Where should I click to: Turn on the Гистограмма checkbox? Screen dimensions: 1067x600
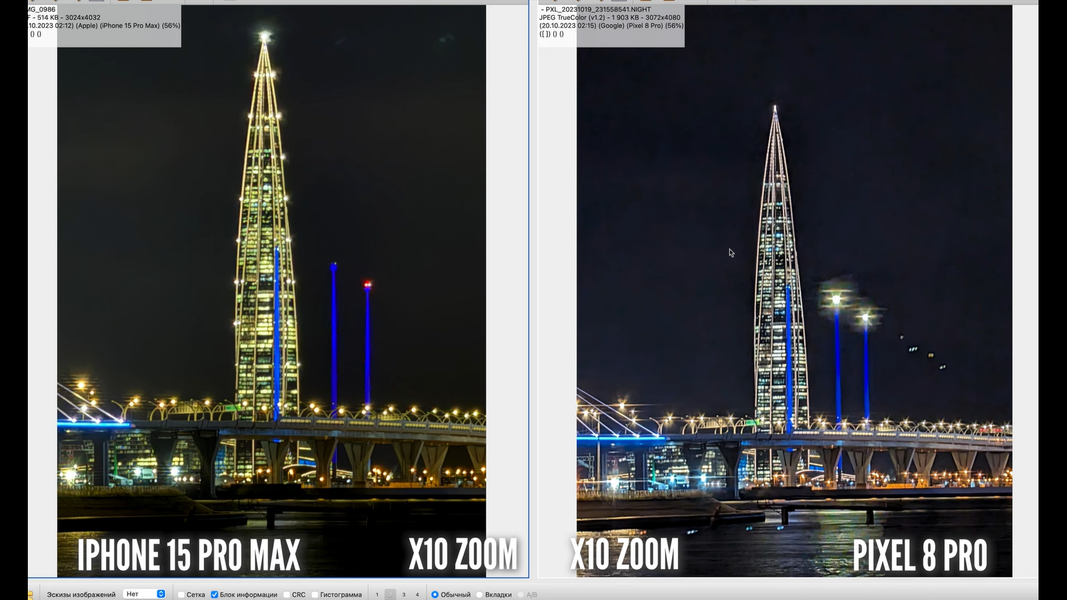tap(315, 594)
